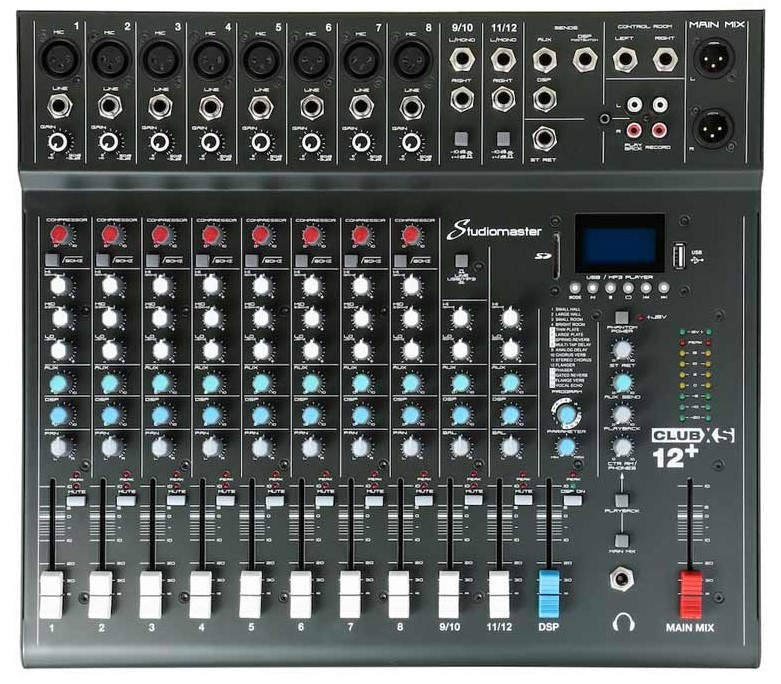The image size is (781, 684).
Task: Click the CLUB XS 12+ model badge
Action: [693, 447]
